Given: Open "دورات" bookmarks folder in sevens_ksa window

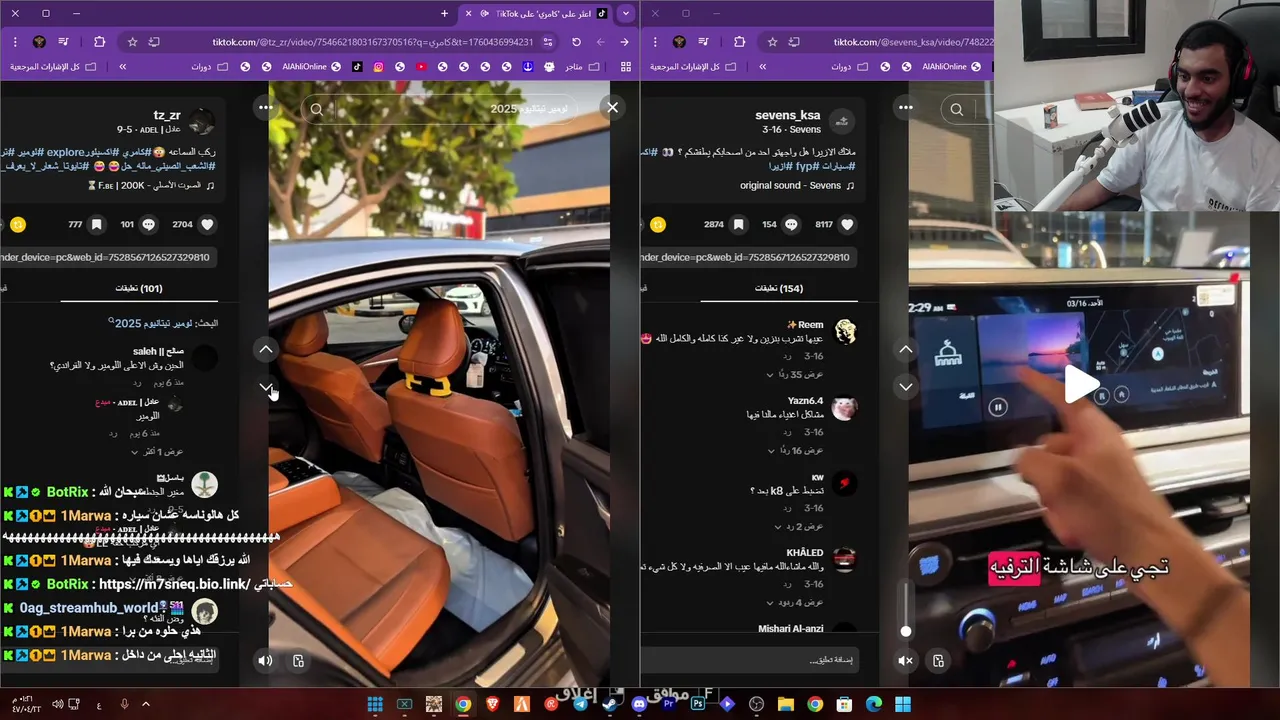Looking at the screenshot, I should pos(850,67).
